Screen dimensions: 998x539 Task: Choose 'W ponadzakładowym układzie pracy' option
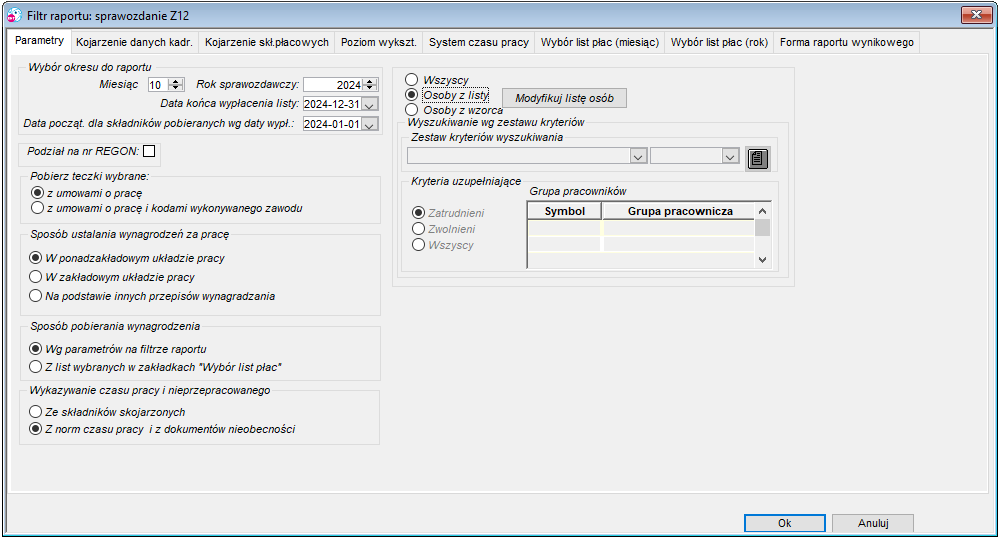pos(36,258)
